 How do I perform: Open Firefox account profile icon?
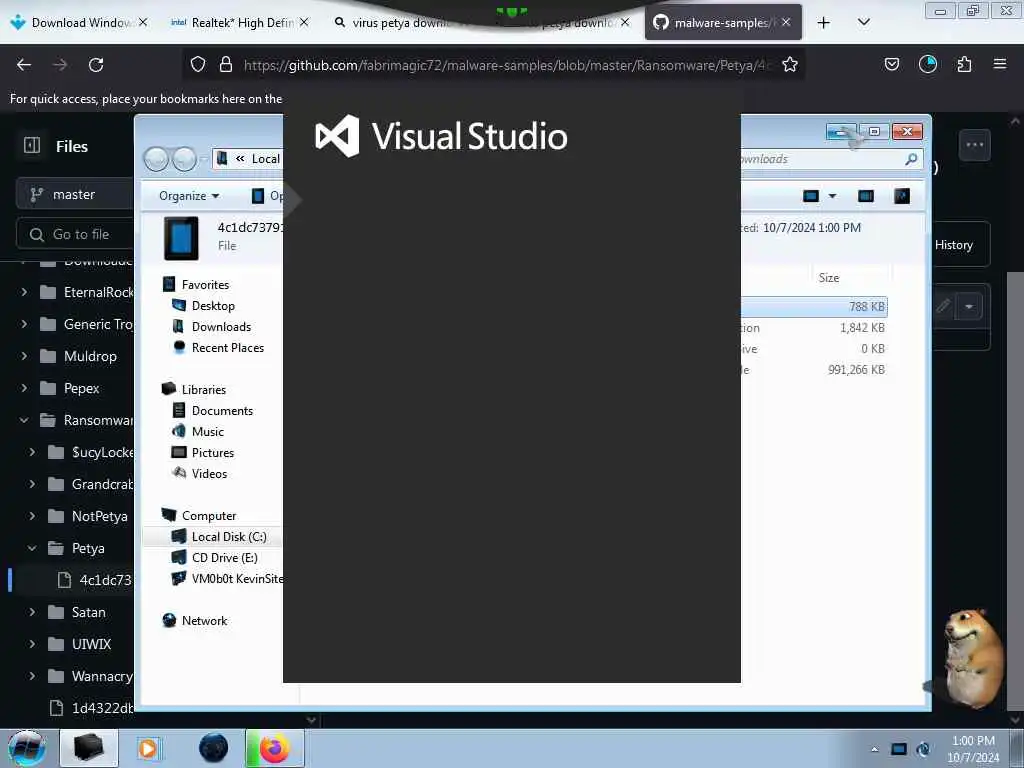(927, 64)
